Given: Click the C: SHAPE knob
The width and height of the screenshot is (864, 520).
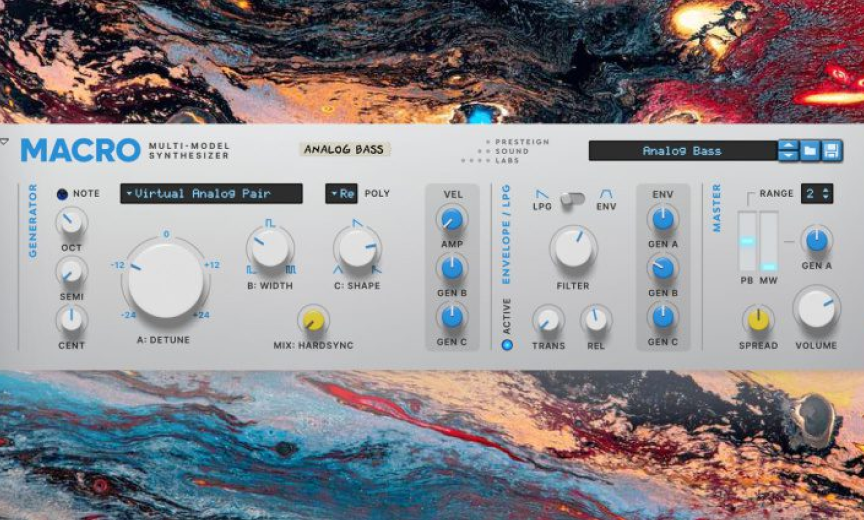Looking at the screenshot, I should (x=357, y=247).
